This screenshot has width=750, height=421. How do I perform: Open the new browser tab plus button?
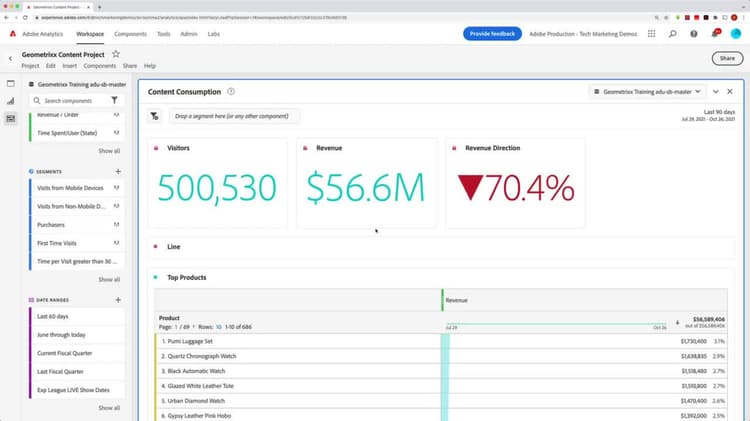(x=99, y=7)
